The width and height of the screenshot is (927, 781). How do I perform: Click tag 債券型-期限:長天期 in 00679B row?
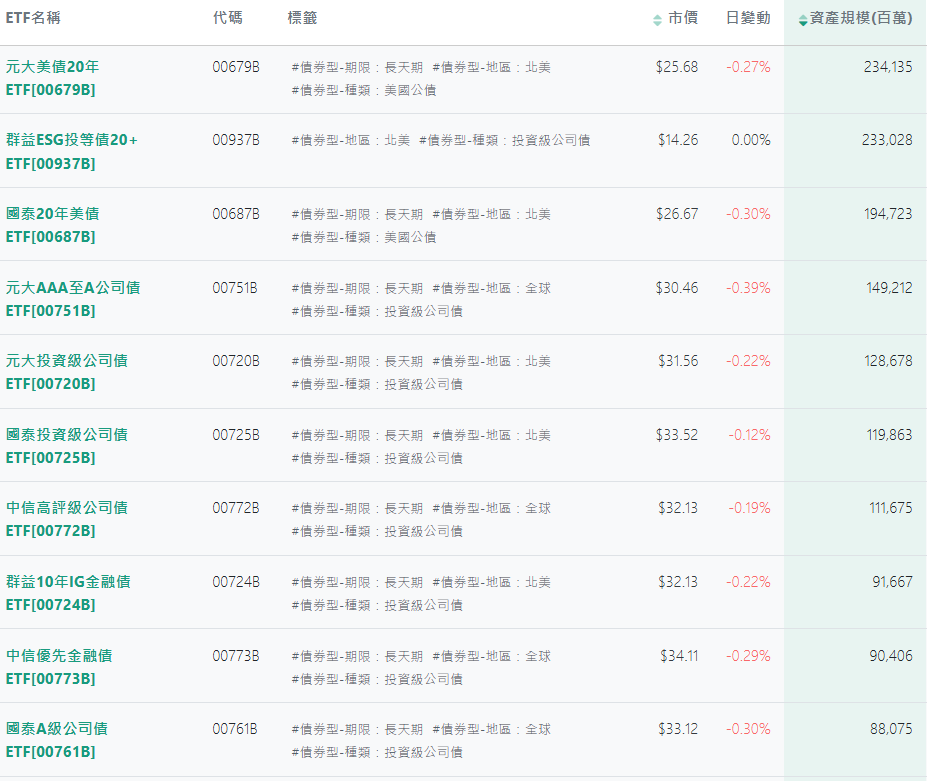[x=357, y=67]
